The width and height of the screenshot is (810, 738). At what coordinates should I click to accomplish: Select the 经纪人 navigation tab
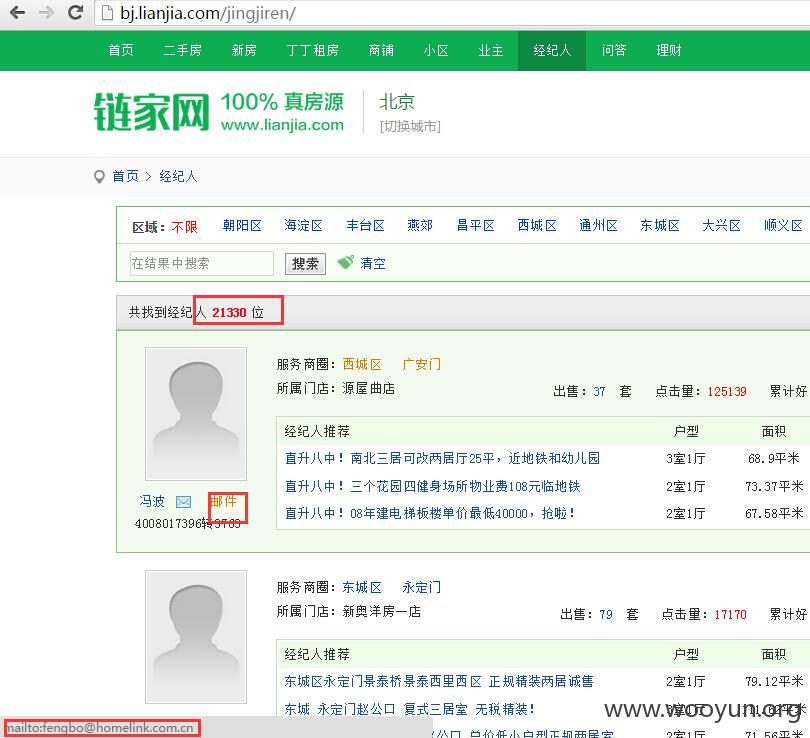pos(552,50)
